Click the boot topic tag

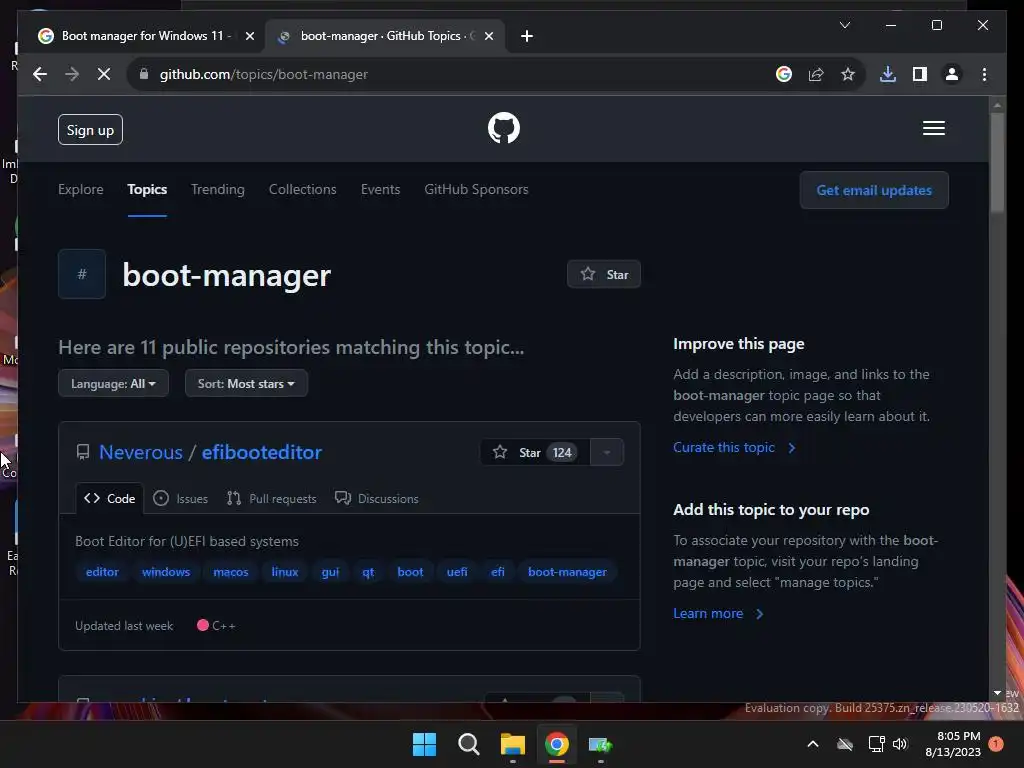(410, 571)
